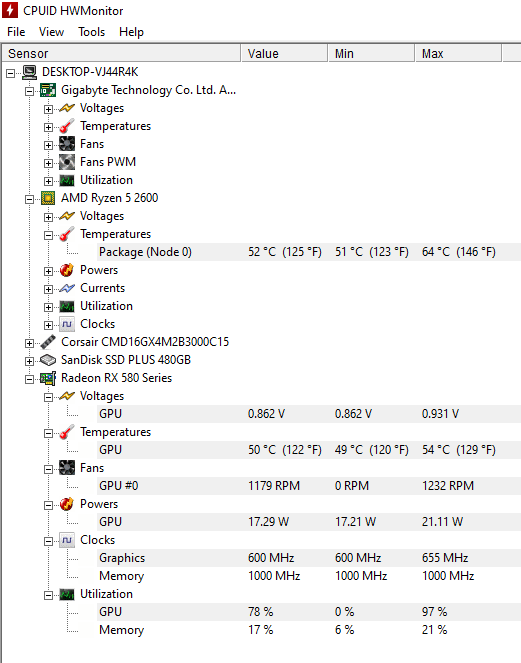Collapse the Ryzen Temperatures node

click(x=48, y=235)
